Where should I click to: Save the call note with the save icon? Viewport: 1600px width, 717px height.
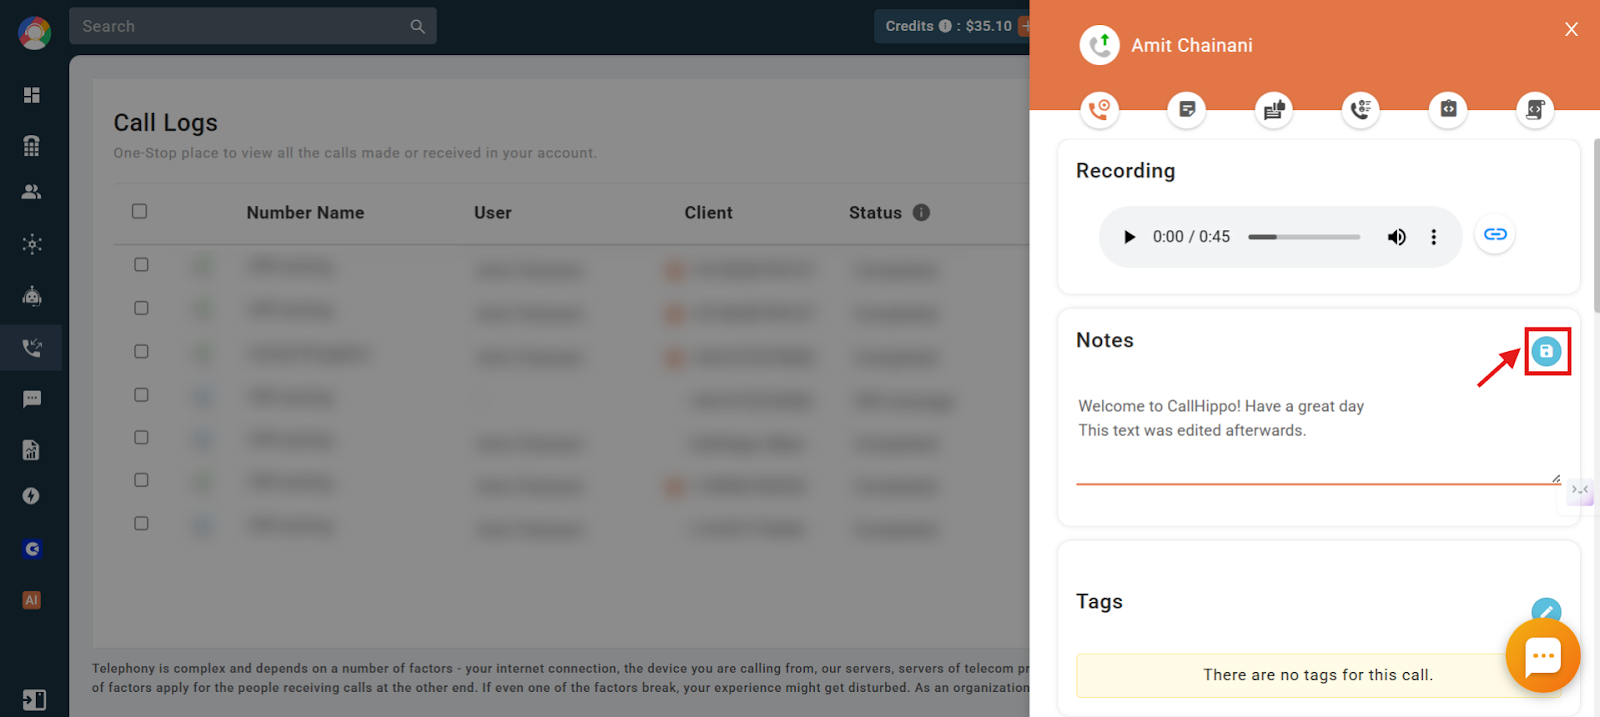(1546, 351)
